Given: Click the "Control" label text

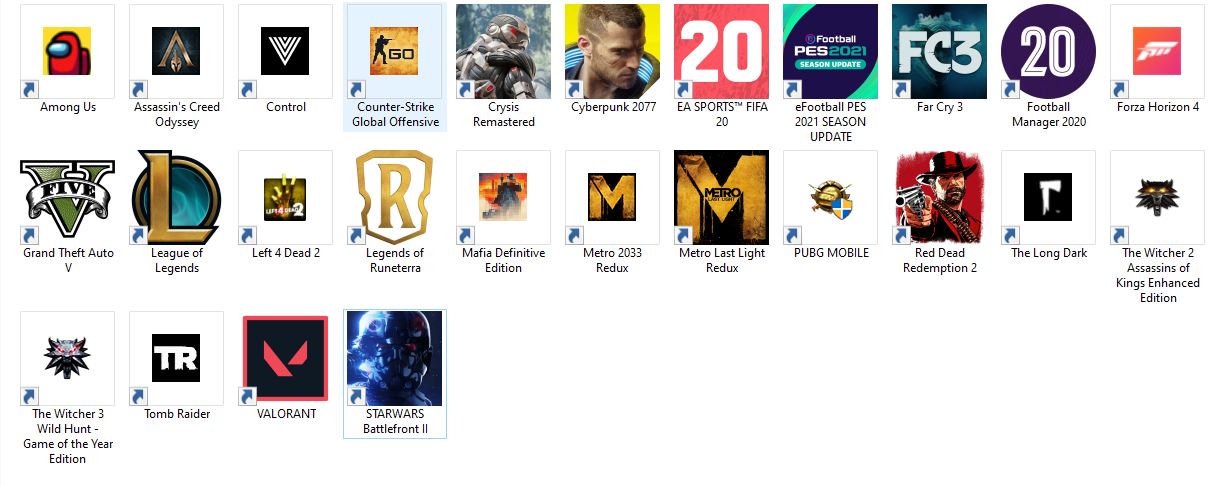Looking at the screenshot, I should tap(286, 107).
